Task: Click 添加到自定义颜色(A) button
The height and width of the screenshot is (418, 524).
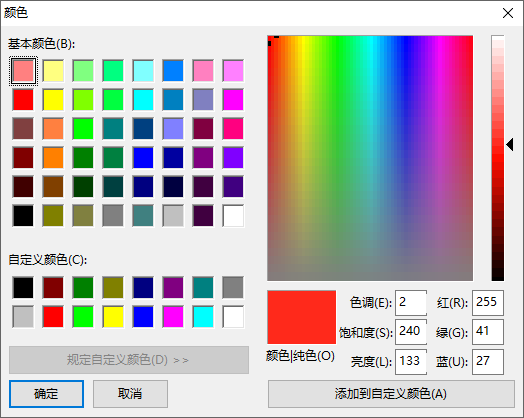Action: [391, 394]
